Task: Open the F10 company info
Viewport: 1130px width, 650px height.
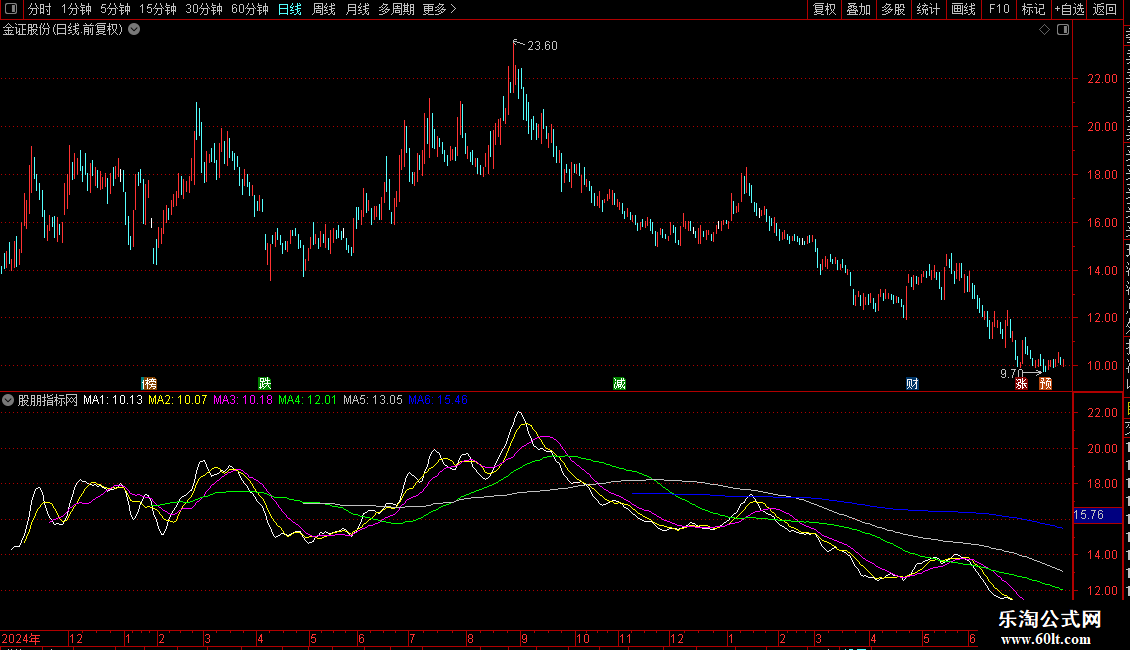Action: coord(999,9)
